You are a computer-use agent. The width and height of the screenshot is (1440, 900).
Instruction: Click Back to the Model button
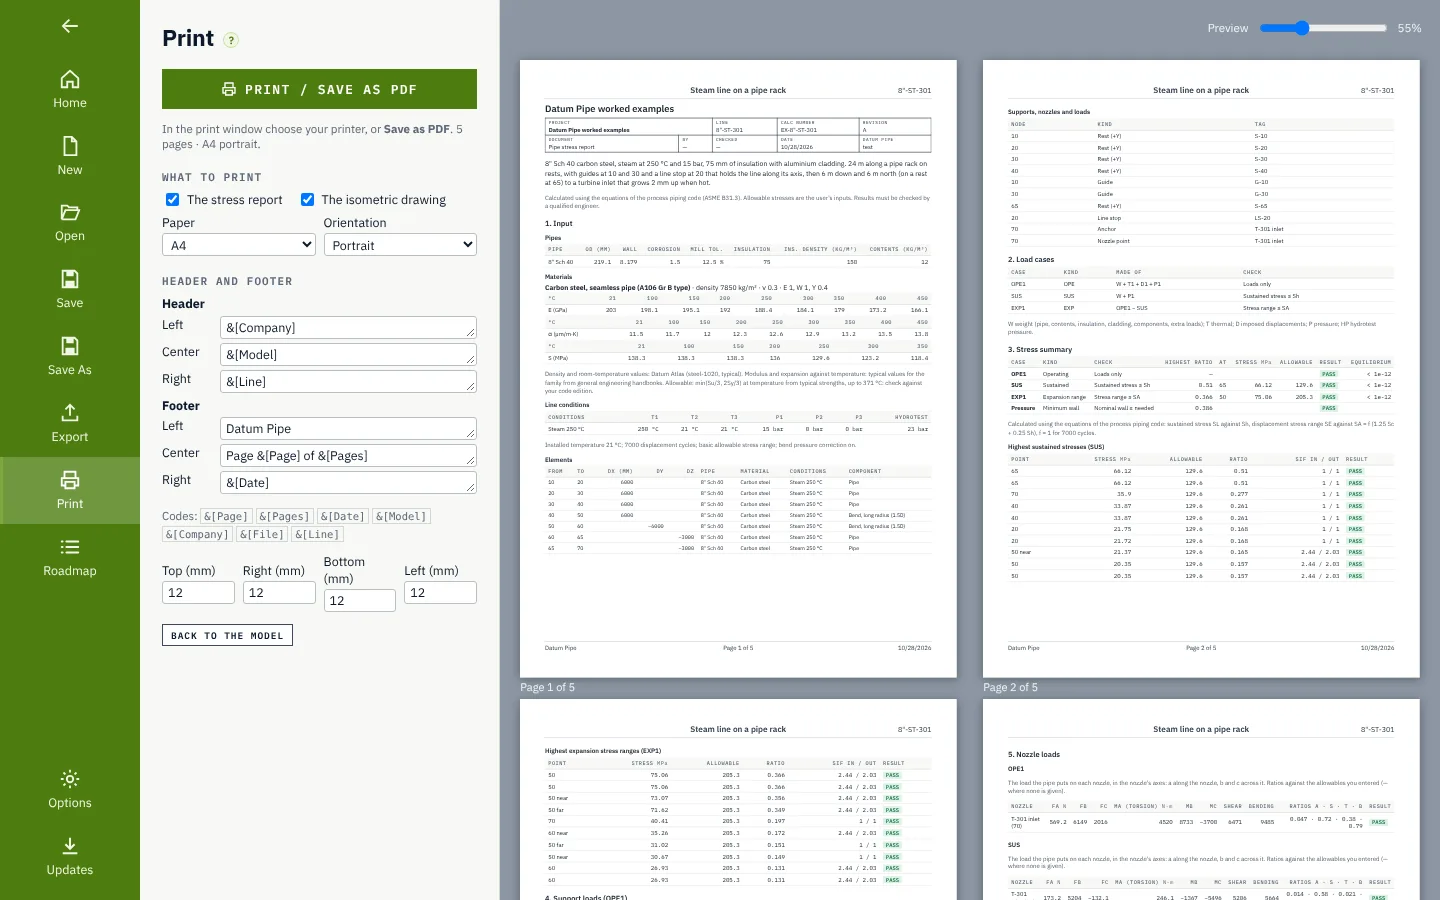tap(227, 635)
